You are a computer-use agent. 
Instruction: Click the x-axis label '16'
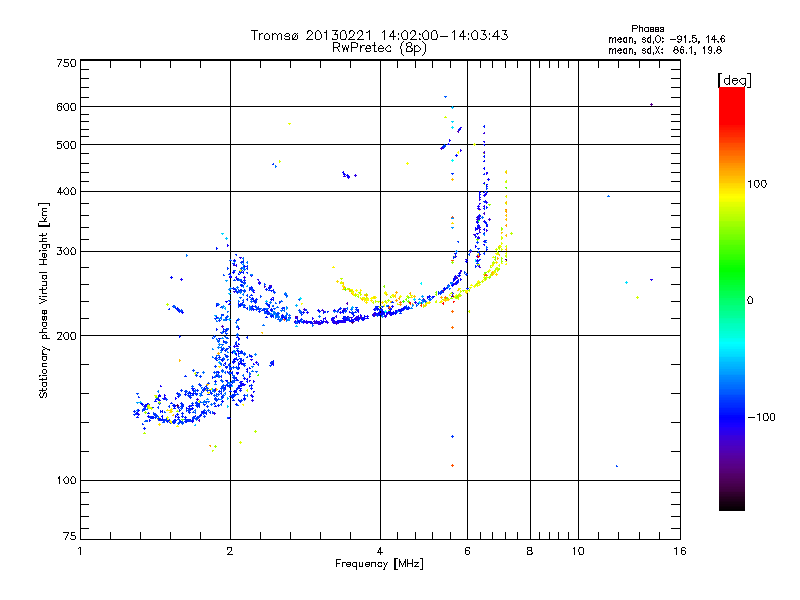[x=680, y=551]
